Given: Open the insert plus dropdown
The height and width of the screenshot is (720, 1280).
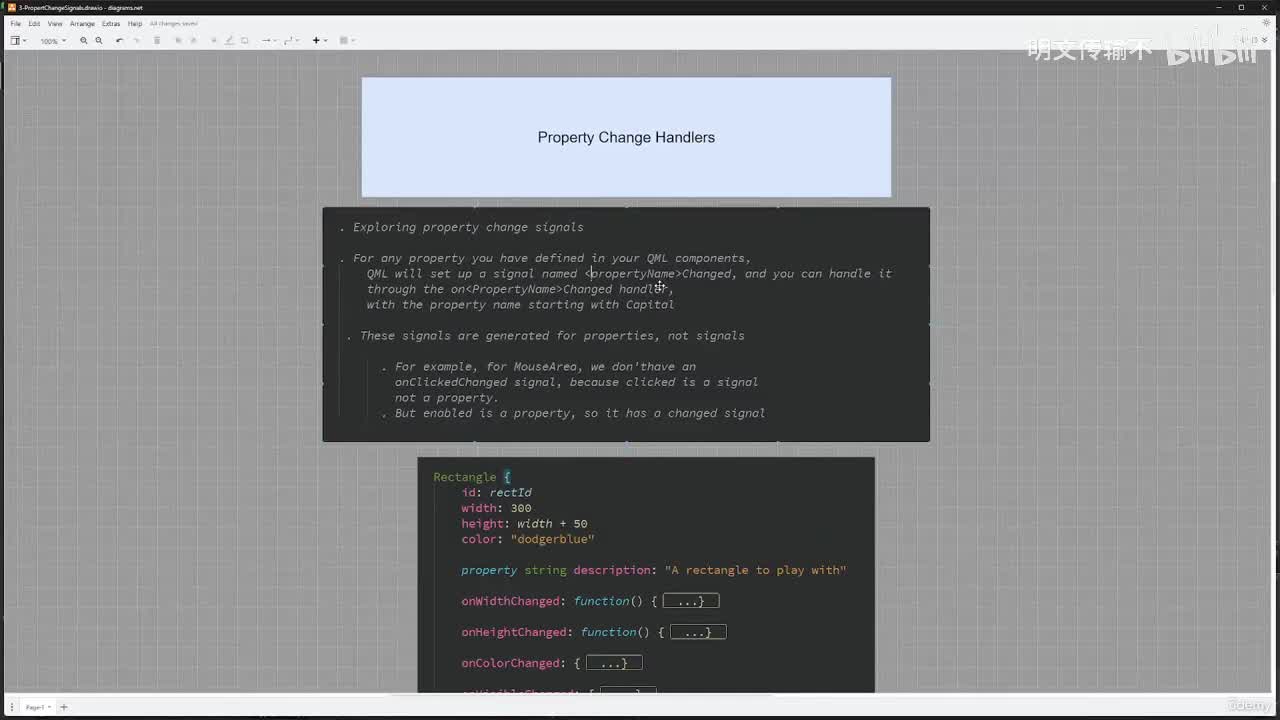Looking at the screenshot, I should tap(319, 41).
